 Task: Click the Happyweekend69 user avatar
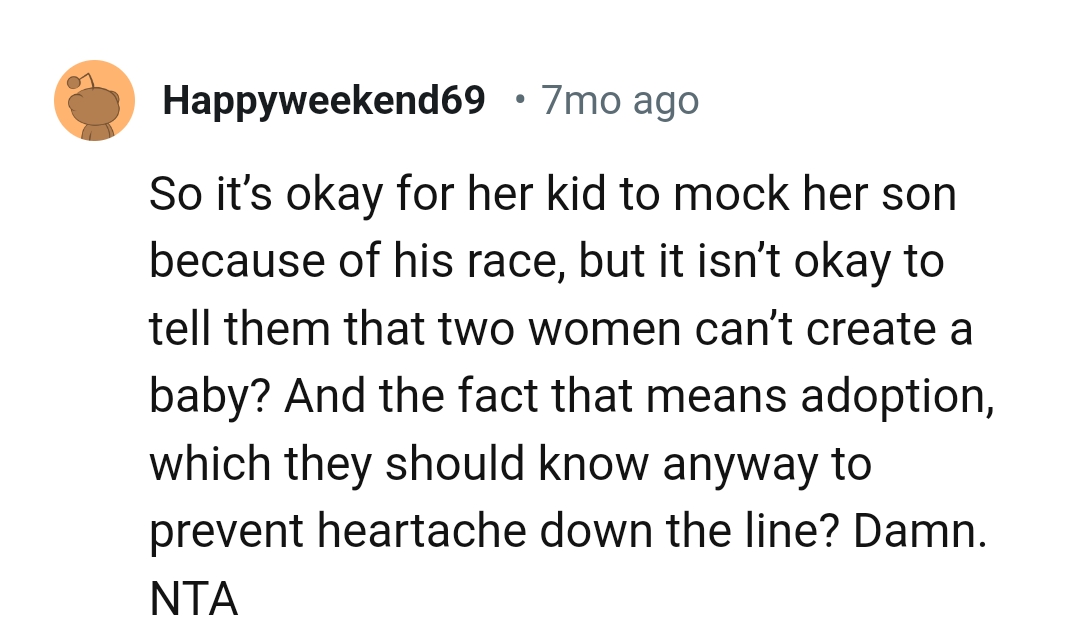94,100
